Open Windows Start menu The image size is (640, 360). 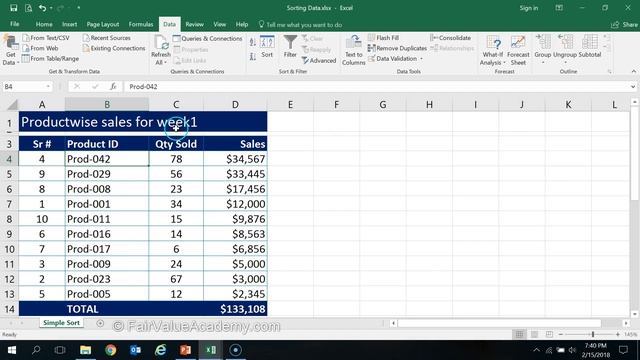11,350
